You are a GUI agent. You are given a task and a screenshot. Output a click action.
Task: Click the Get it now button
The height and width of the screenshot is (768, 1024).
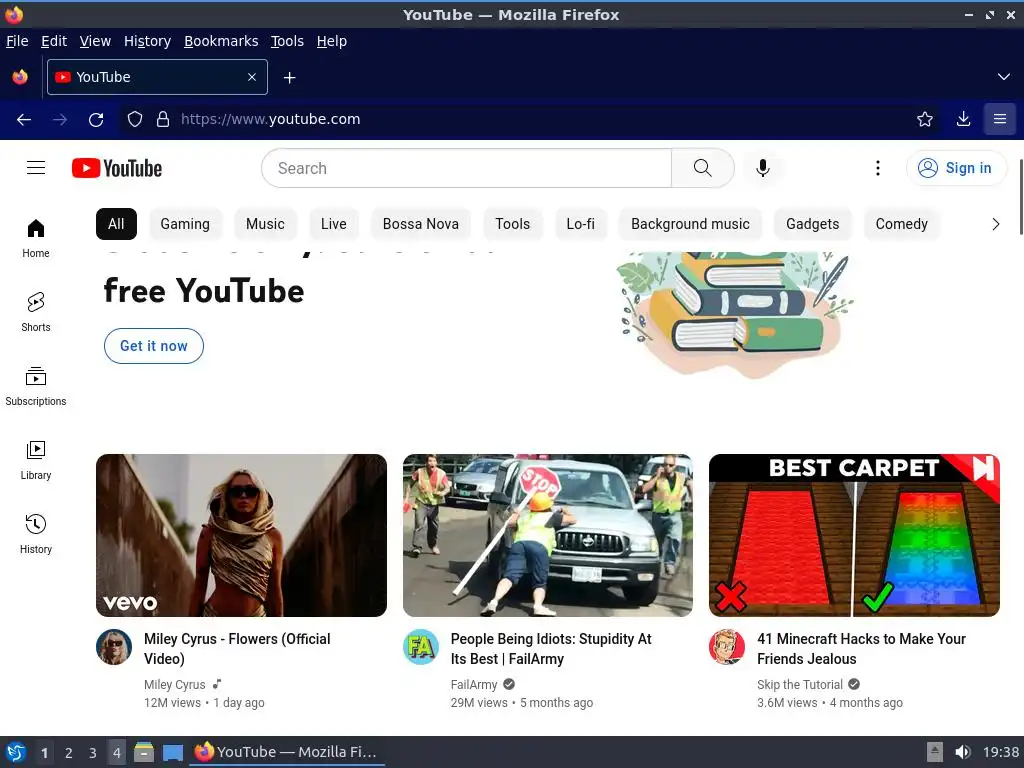click(x=153, y=346)
